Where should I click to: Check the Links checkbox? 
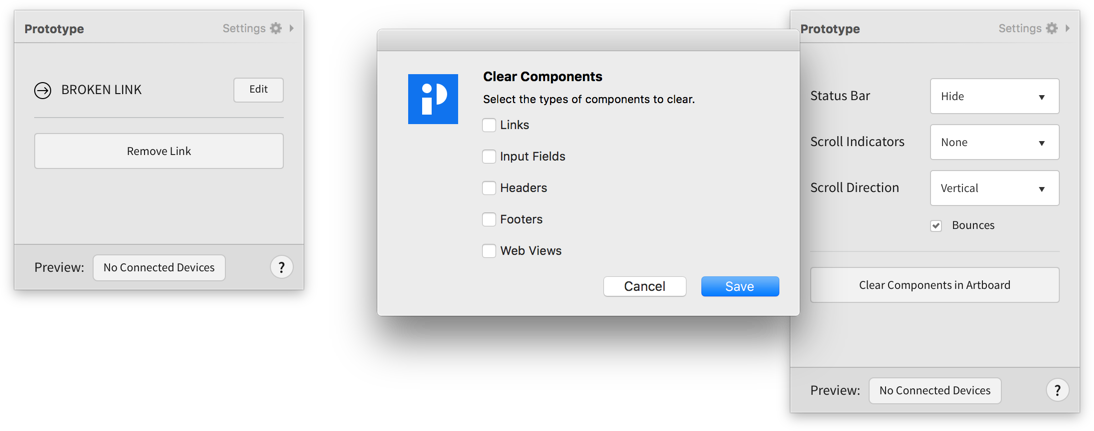point(489,125)
